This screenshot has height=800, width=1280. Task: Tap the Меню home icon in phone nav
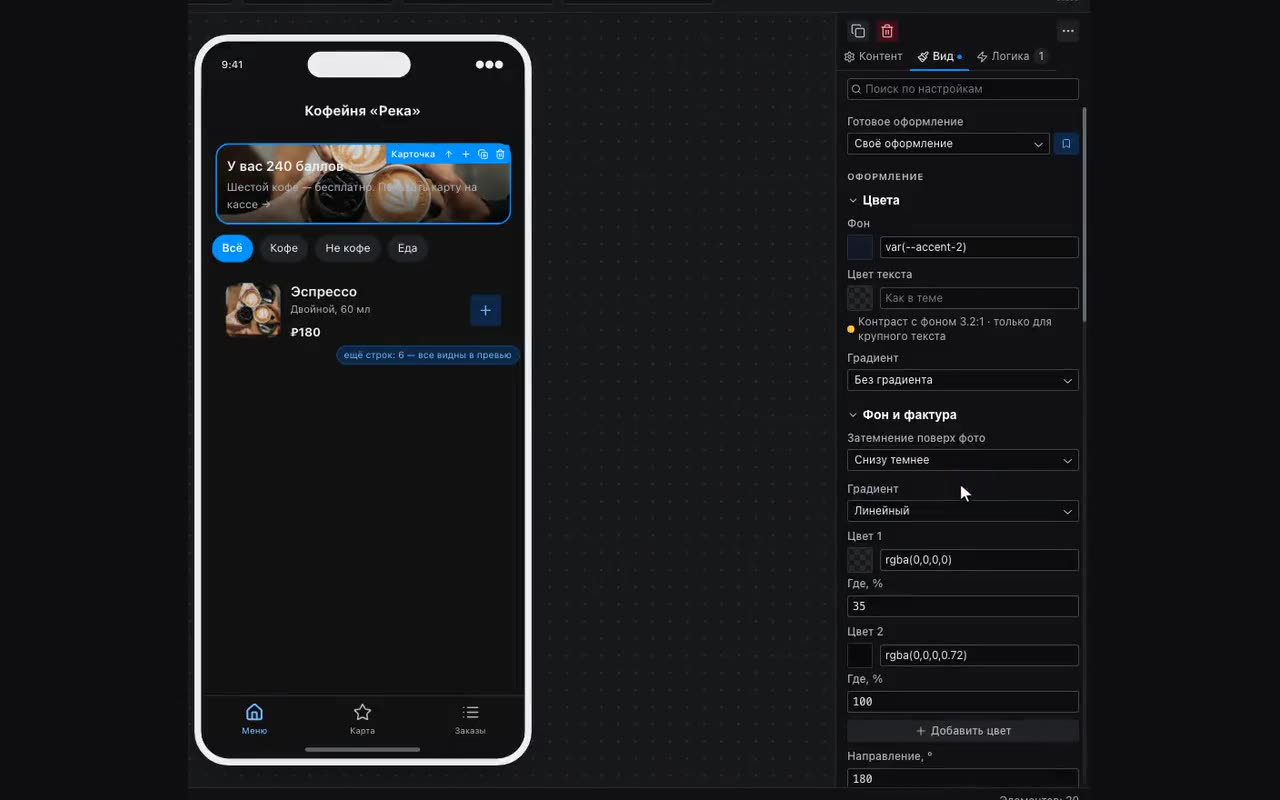click(254, 712)
